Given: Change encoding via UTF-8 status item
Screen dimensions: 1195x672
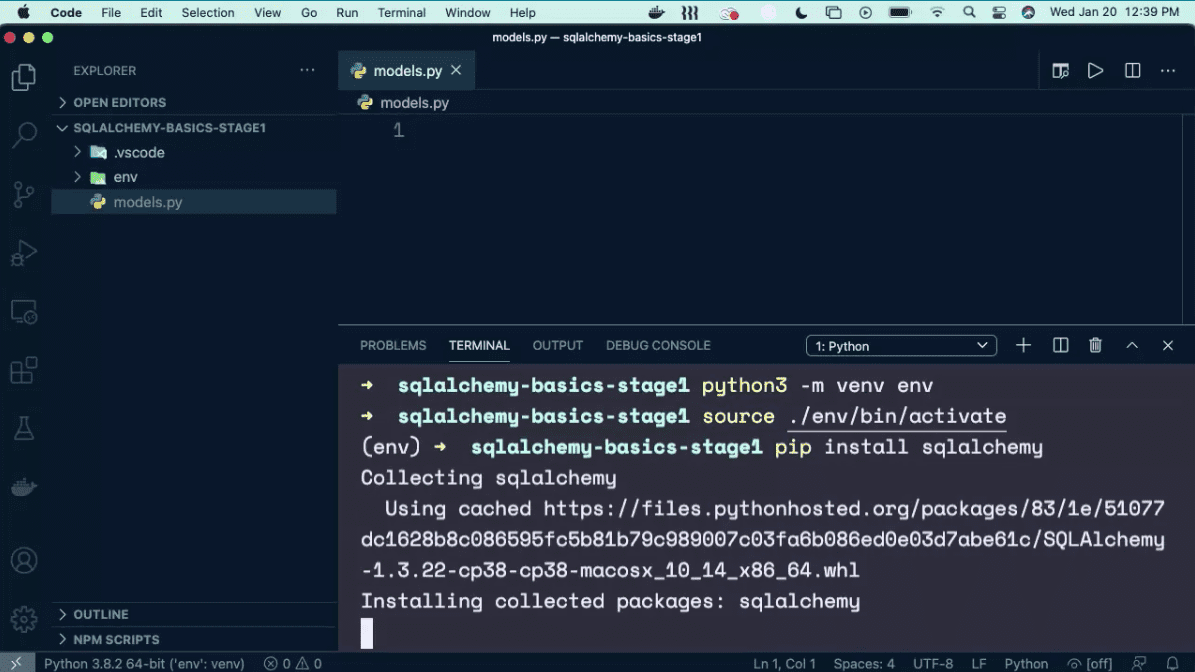Looking at the screenshot, I should point(933,664).
